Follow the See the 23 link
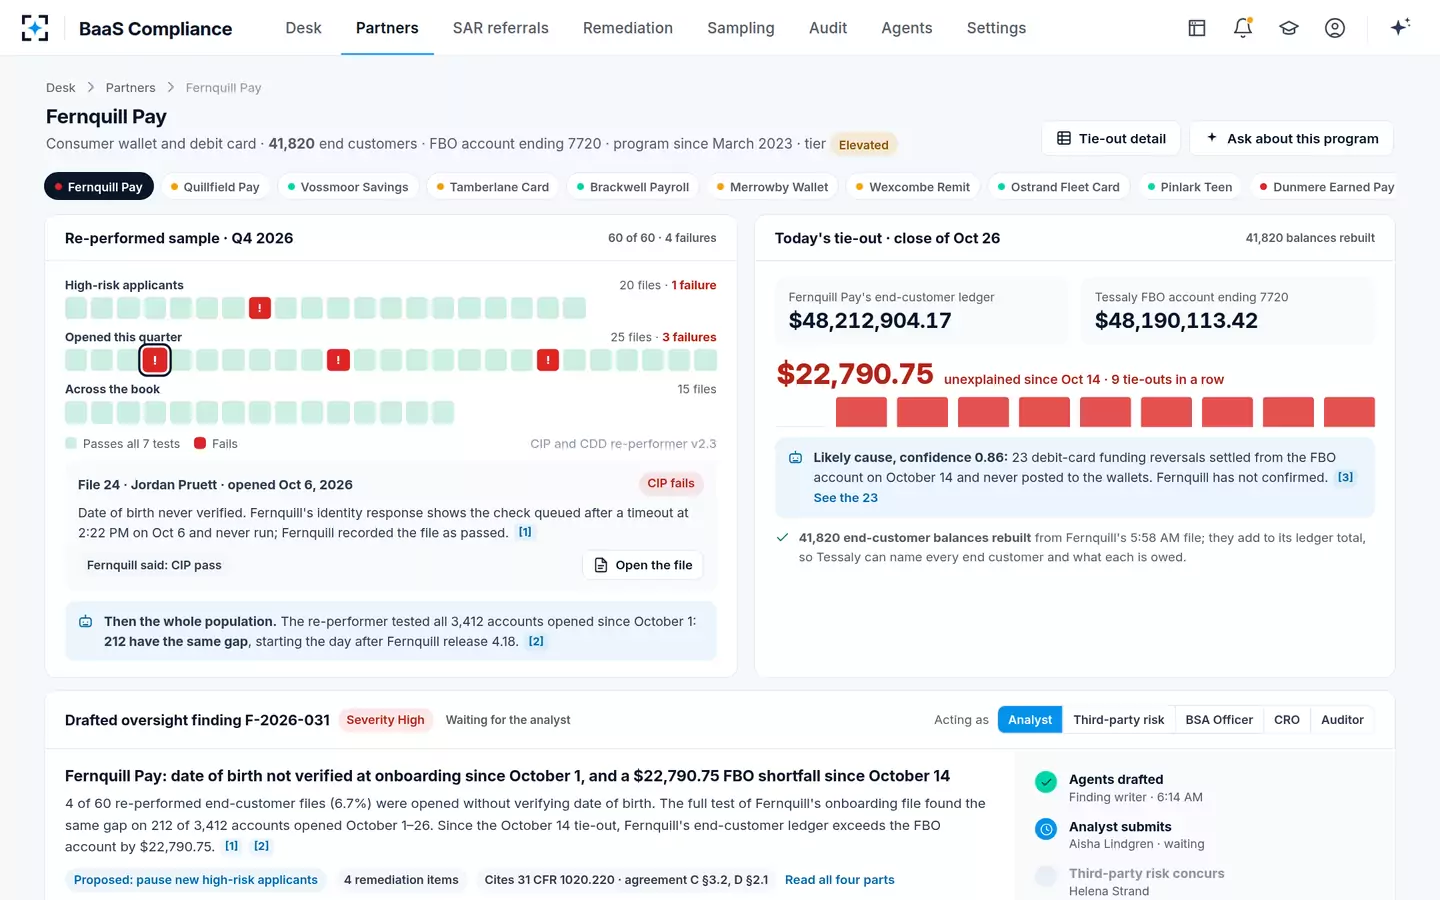1440x900 pixels. pyautogui.click(x=845, y=498)
